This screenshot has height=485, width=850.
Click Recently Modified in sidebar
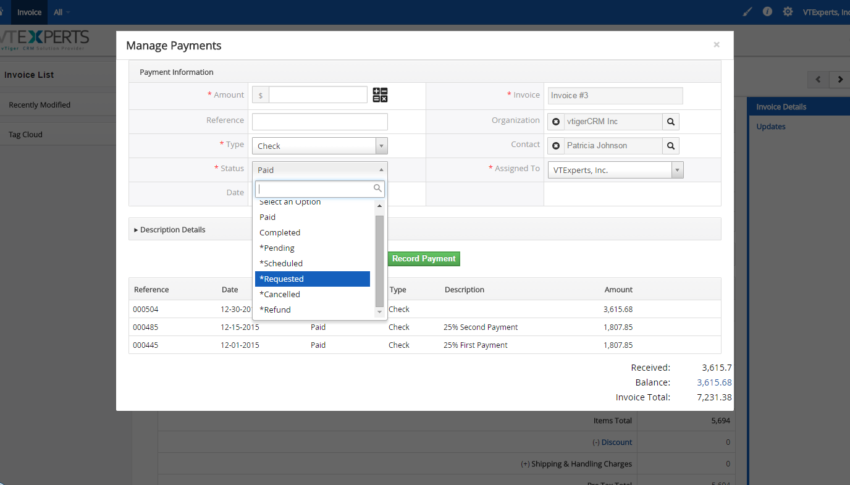click(40, 105)
